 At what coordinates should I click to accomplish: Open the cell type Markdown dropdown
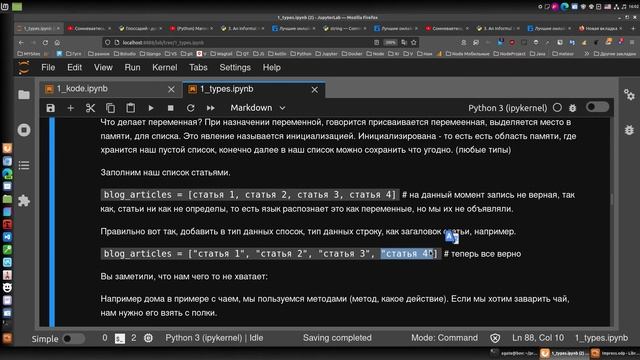[258, 108]
